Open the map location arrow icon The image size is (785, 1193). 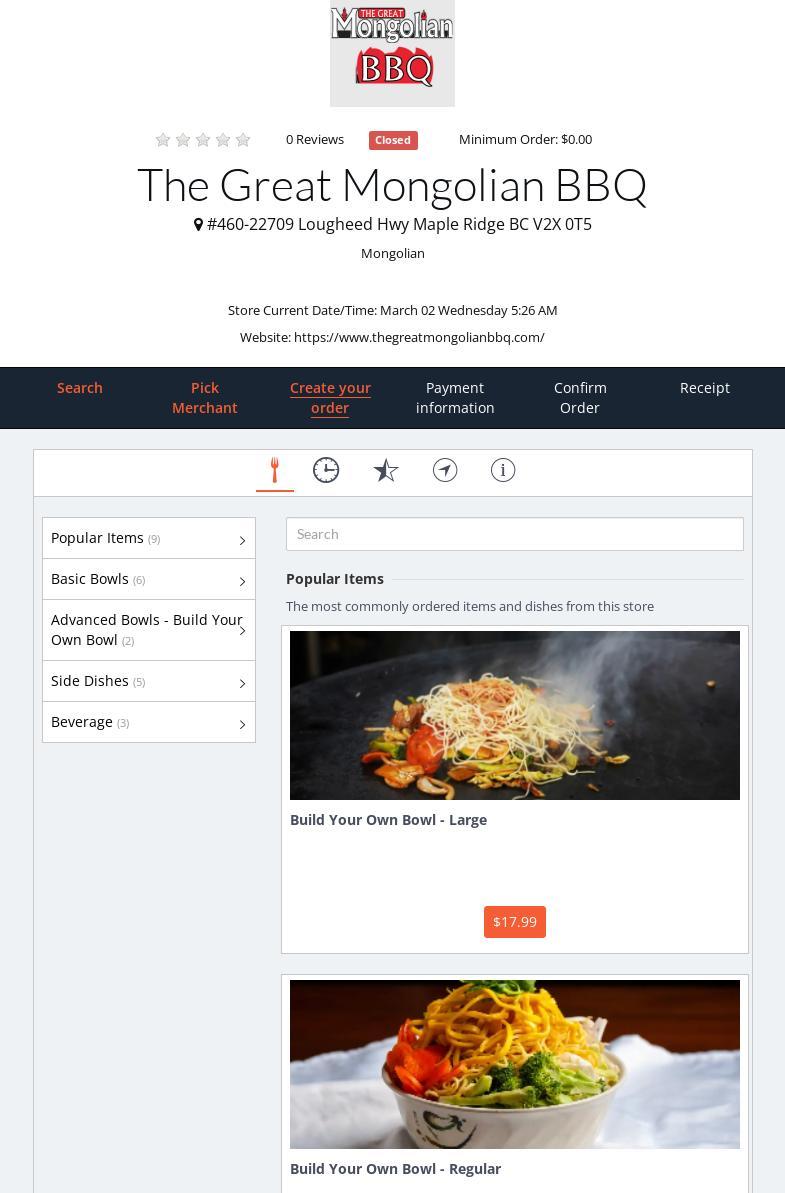[x=445, y=470]
